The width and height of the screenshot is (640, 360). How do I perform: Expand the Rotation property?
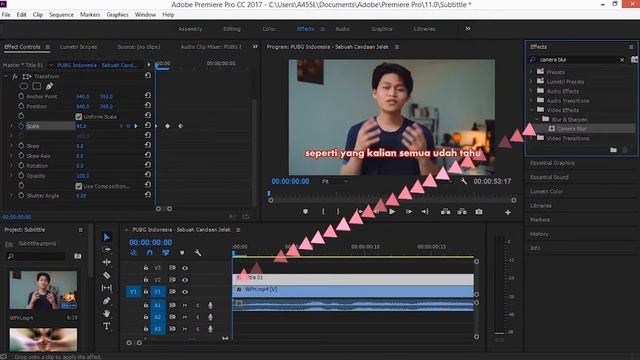(11, 166)
